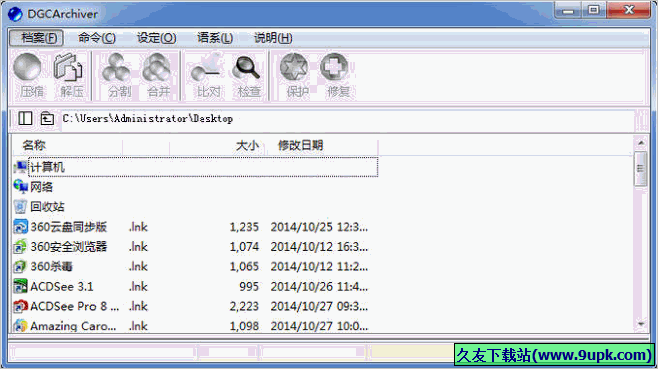Click the 回收站 recycle bin icon
Image resolution: width=658 pixels, height=369 pixels.
20,207
